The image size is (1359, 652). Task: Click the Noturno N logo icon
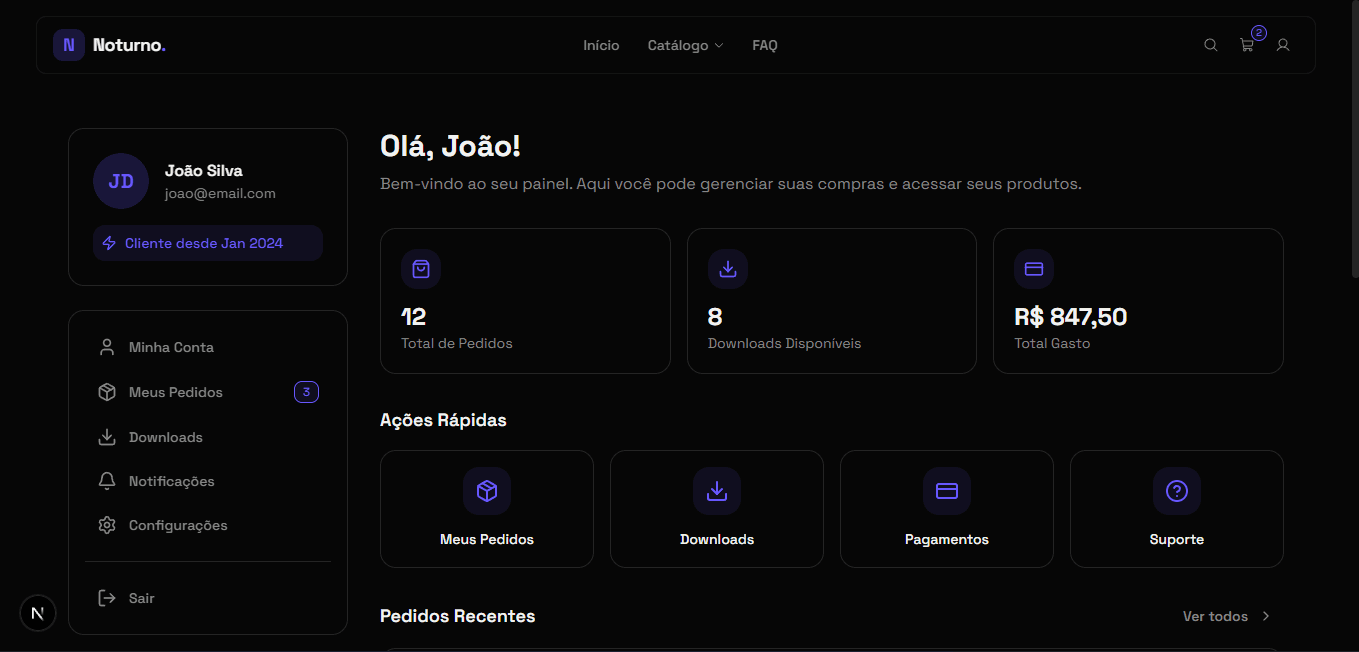(69, 45)
